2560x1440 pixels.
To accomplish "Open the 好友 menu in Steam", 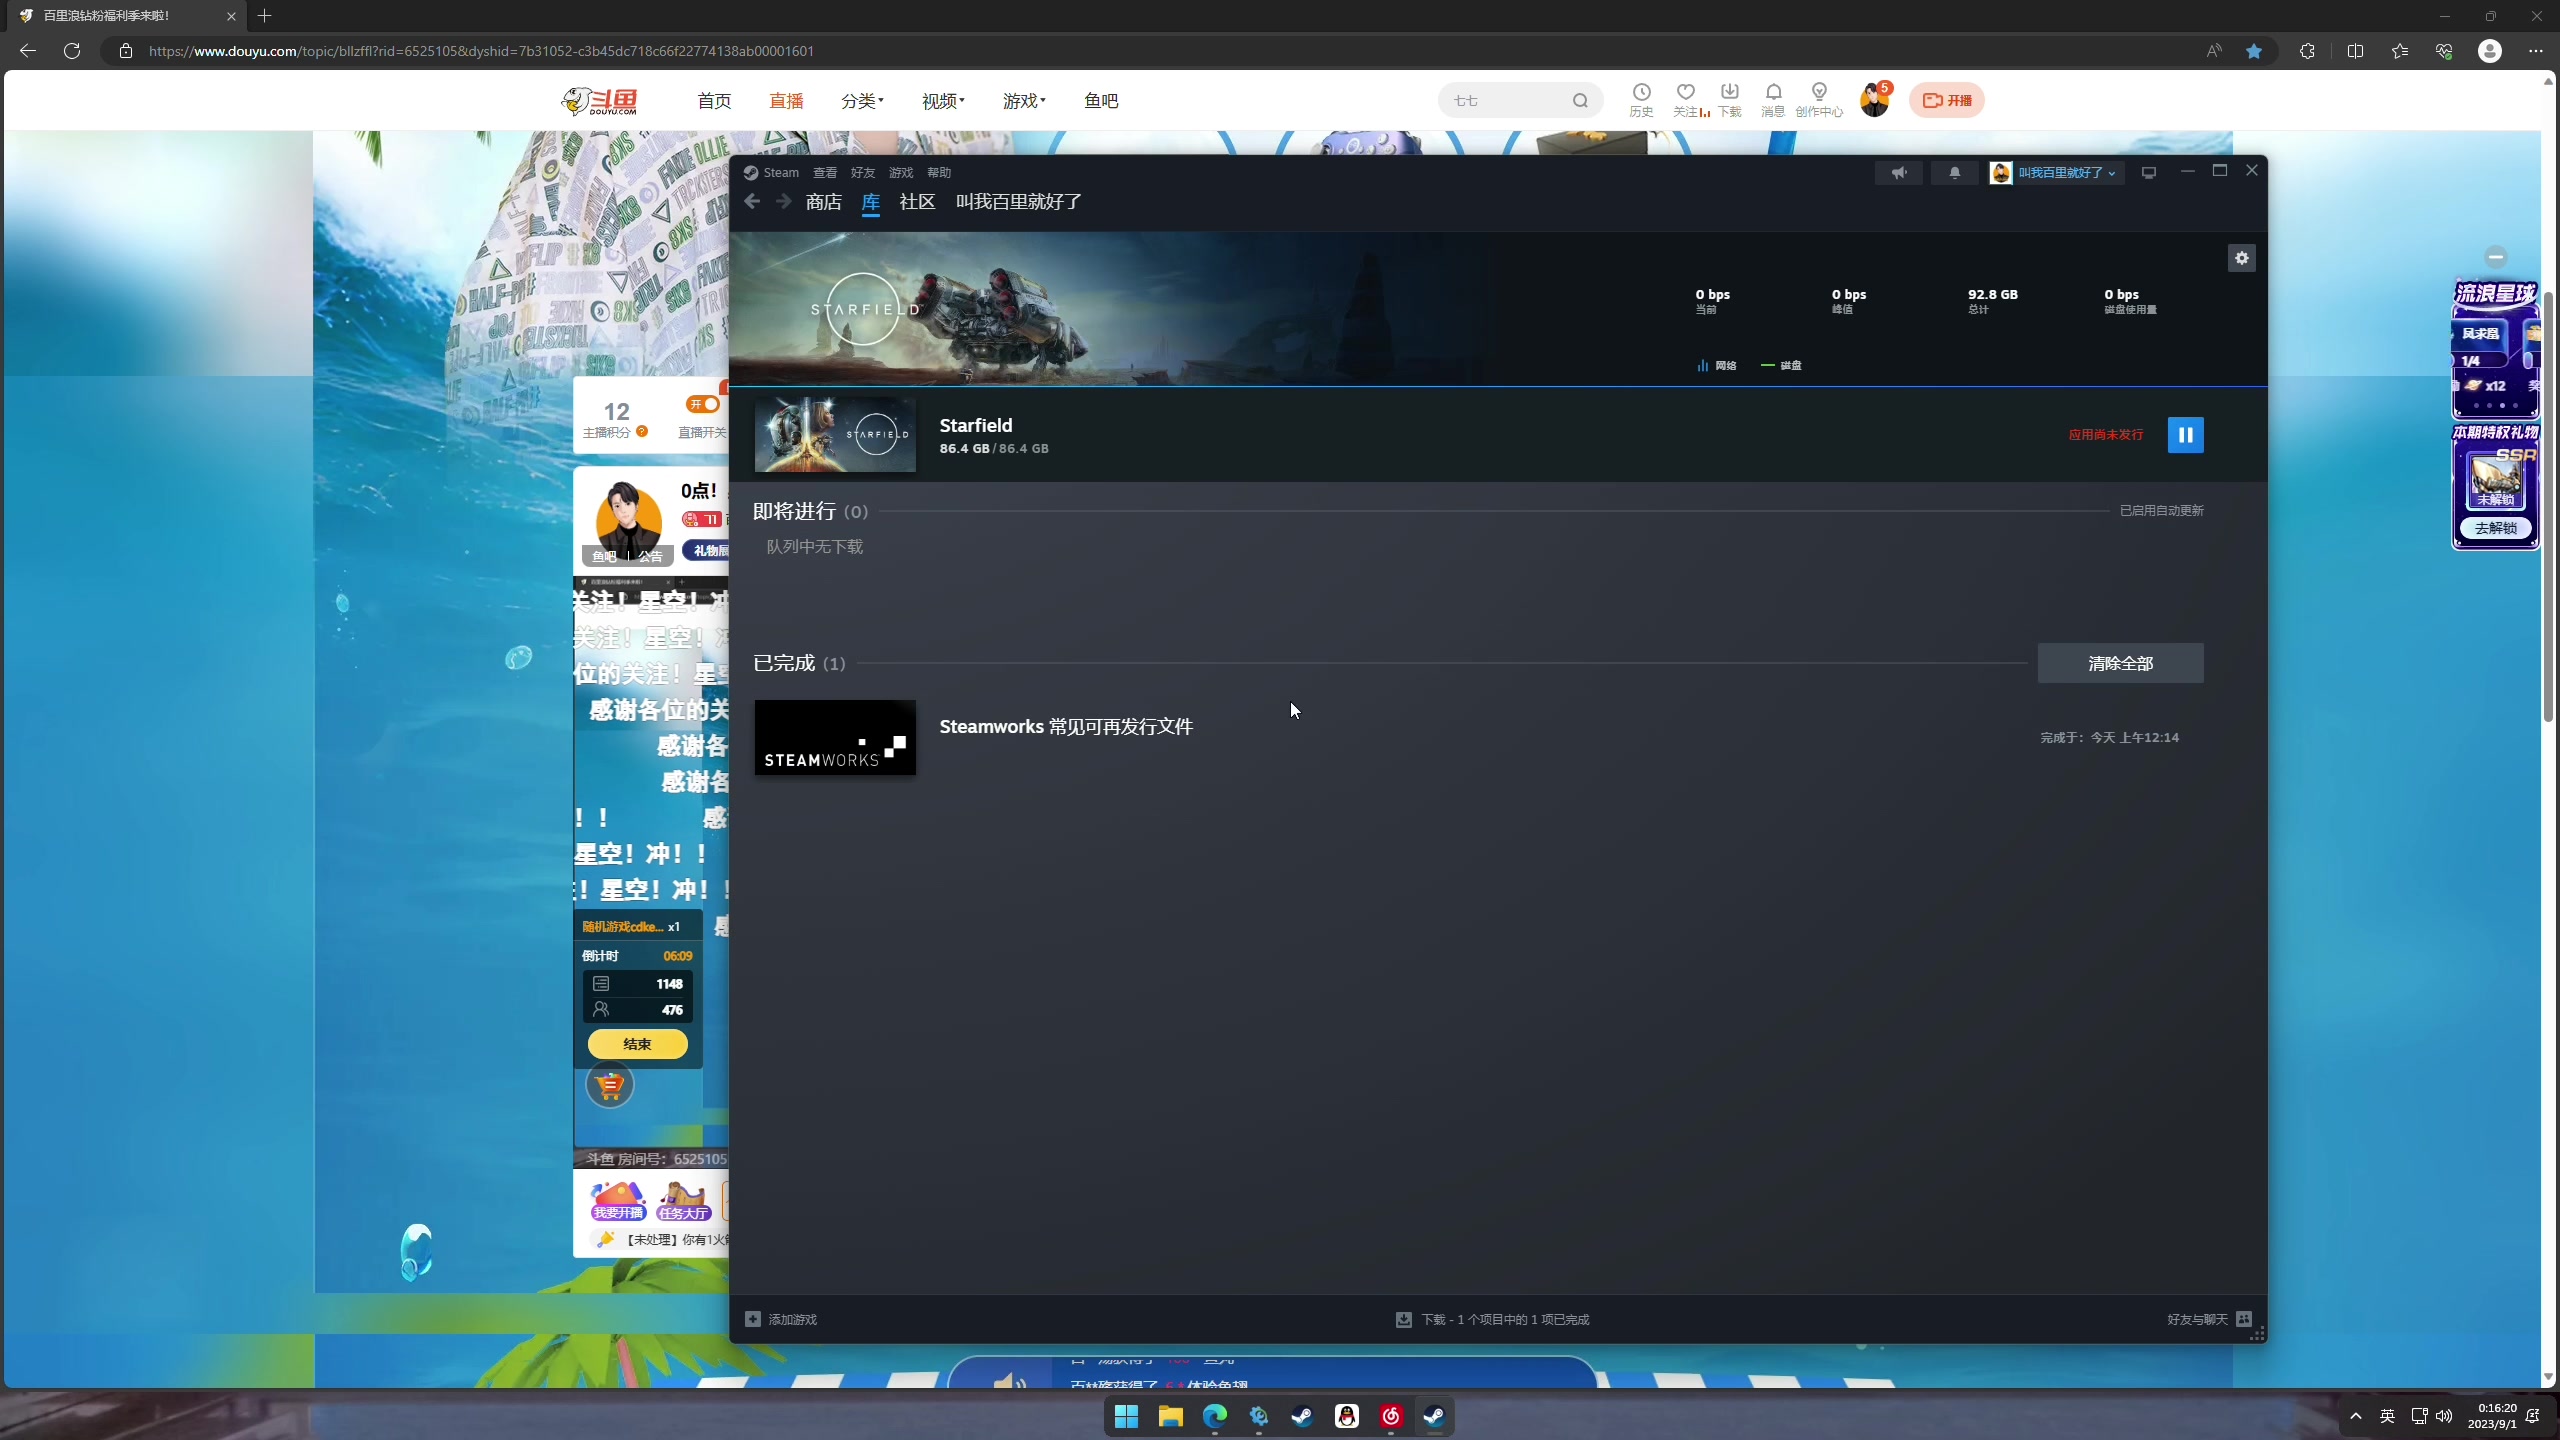I will [x=863, y=173].
